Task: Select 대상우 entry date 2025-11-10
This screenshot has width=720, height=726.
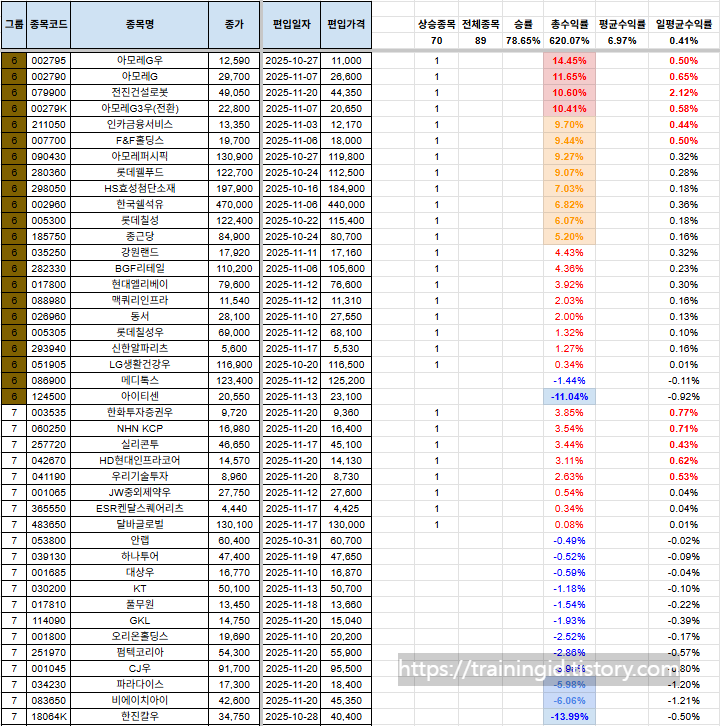Action: (x=291, y=573)
